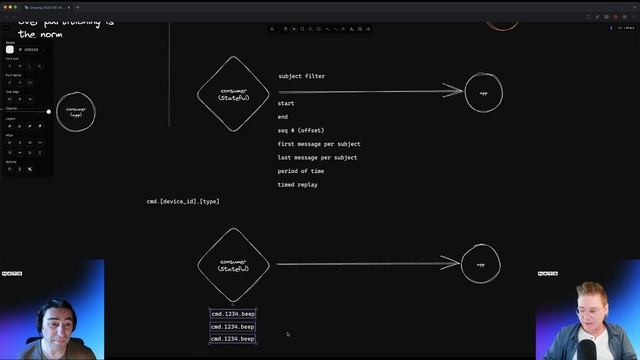Select the Text tool
640x360 pixels.
pyautogui.click(x=351, y=29)
